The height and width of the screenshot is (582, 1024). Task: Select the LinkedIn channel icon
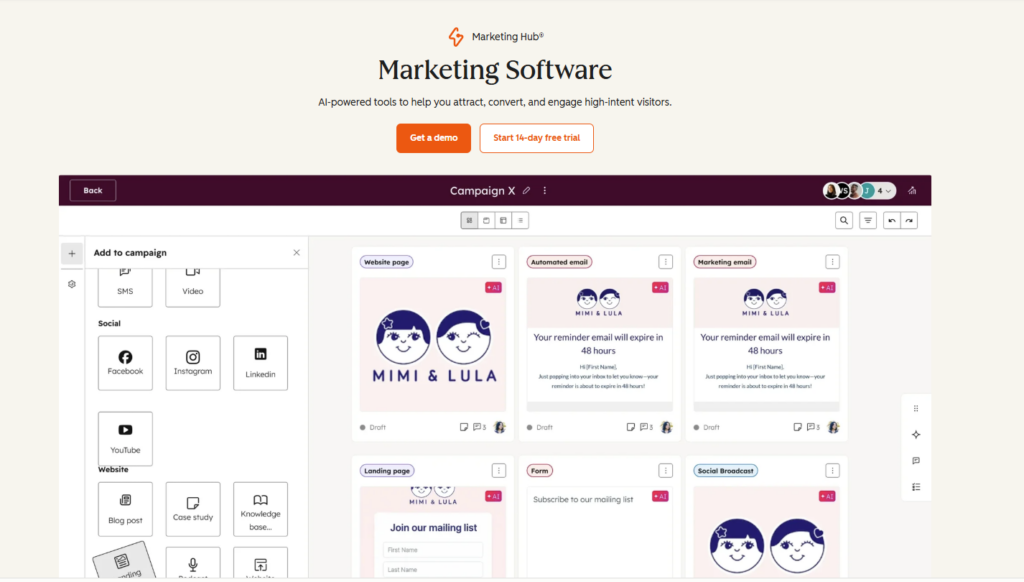pos(260,362)
